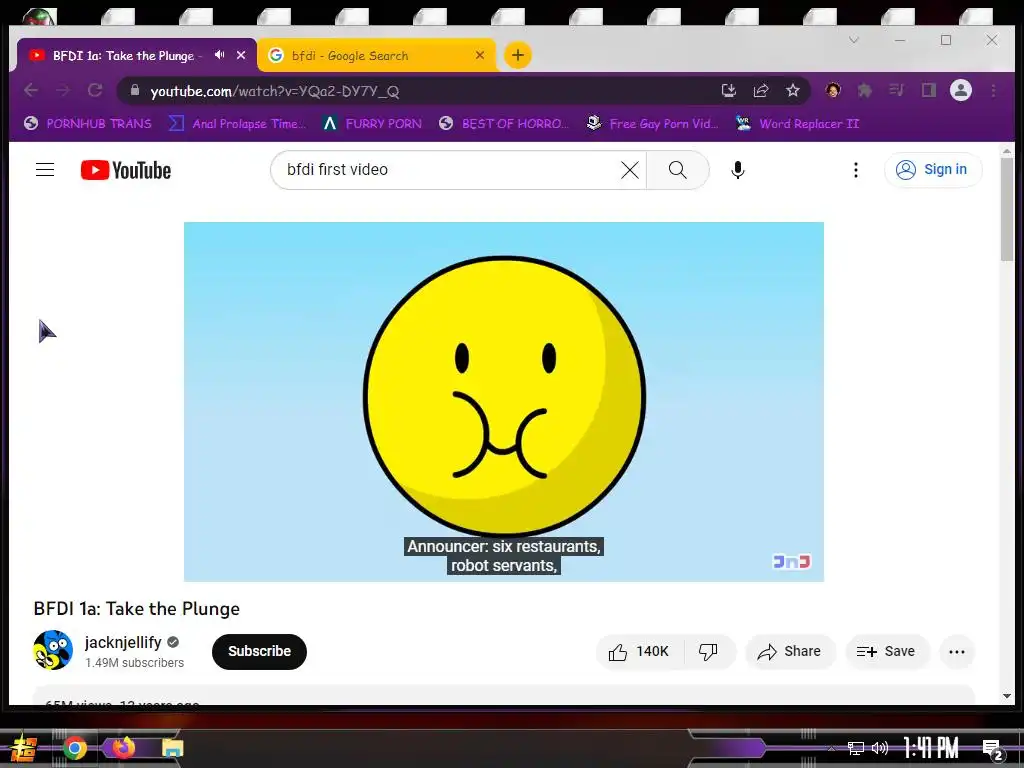Go back in browser history

click(x=31, y=90)
